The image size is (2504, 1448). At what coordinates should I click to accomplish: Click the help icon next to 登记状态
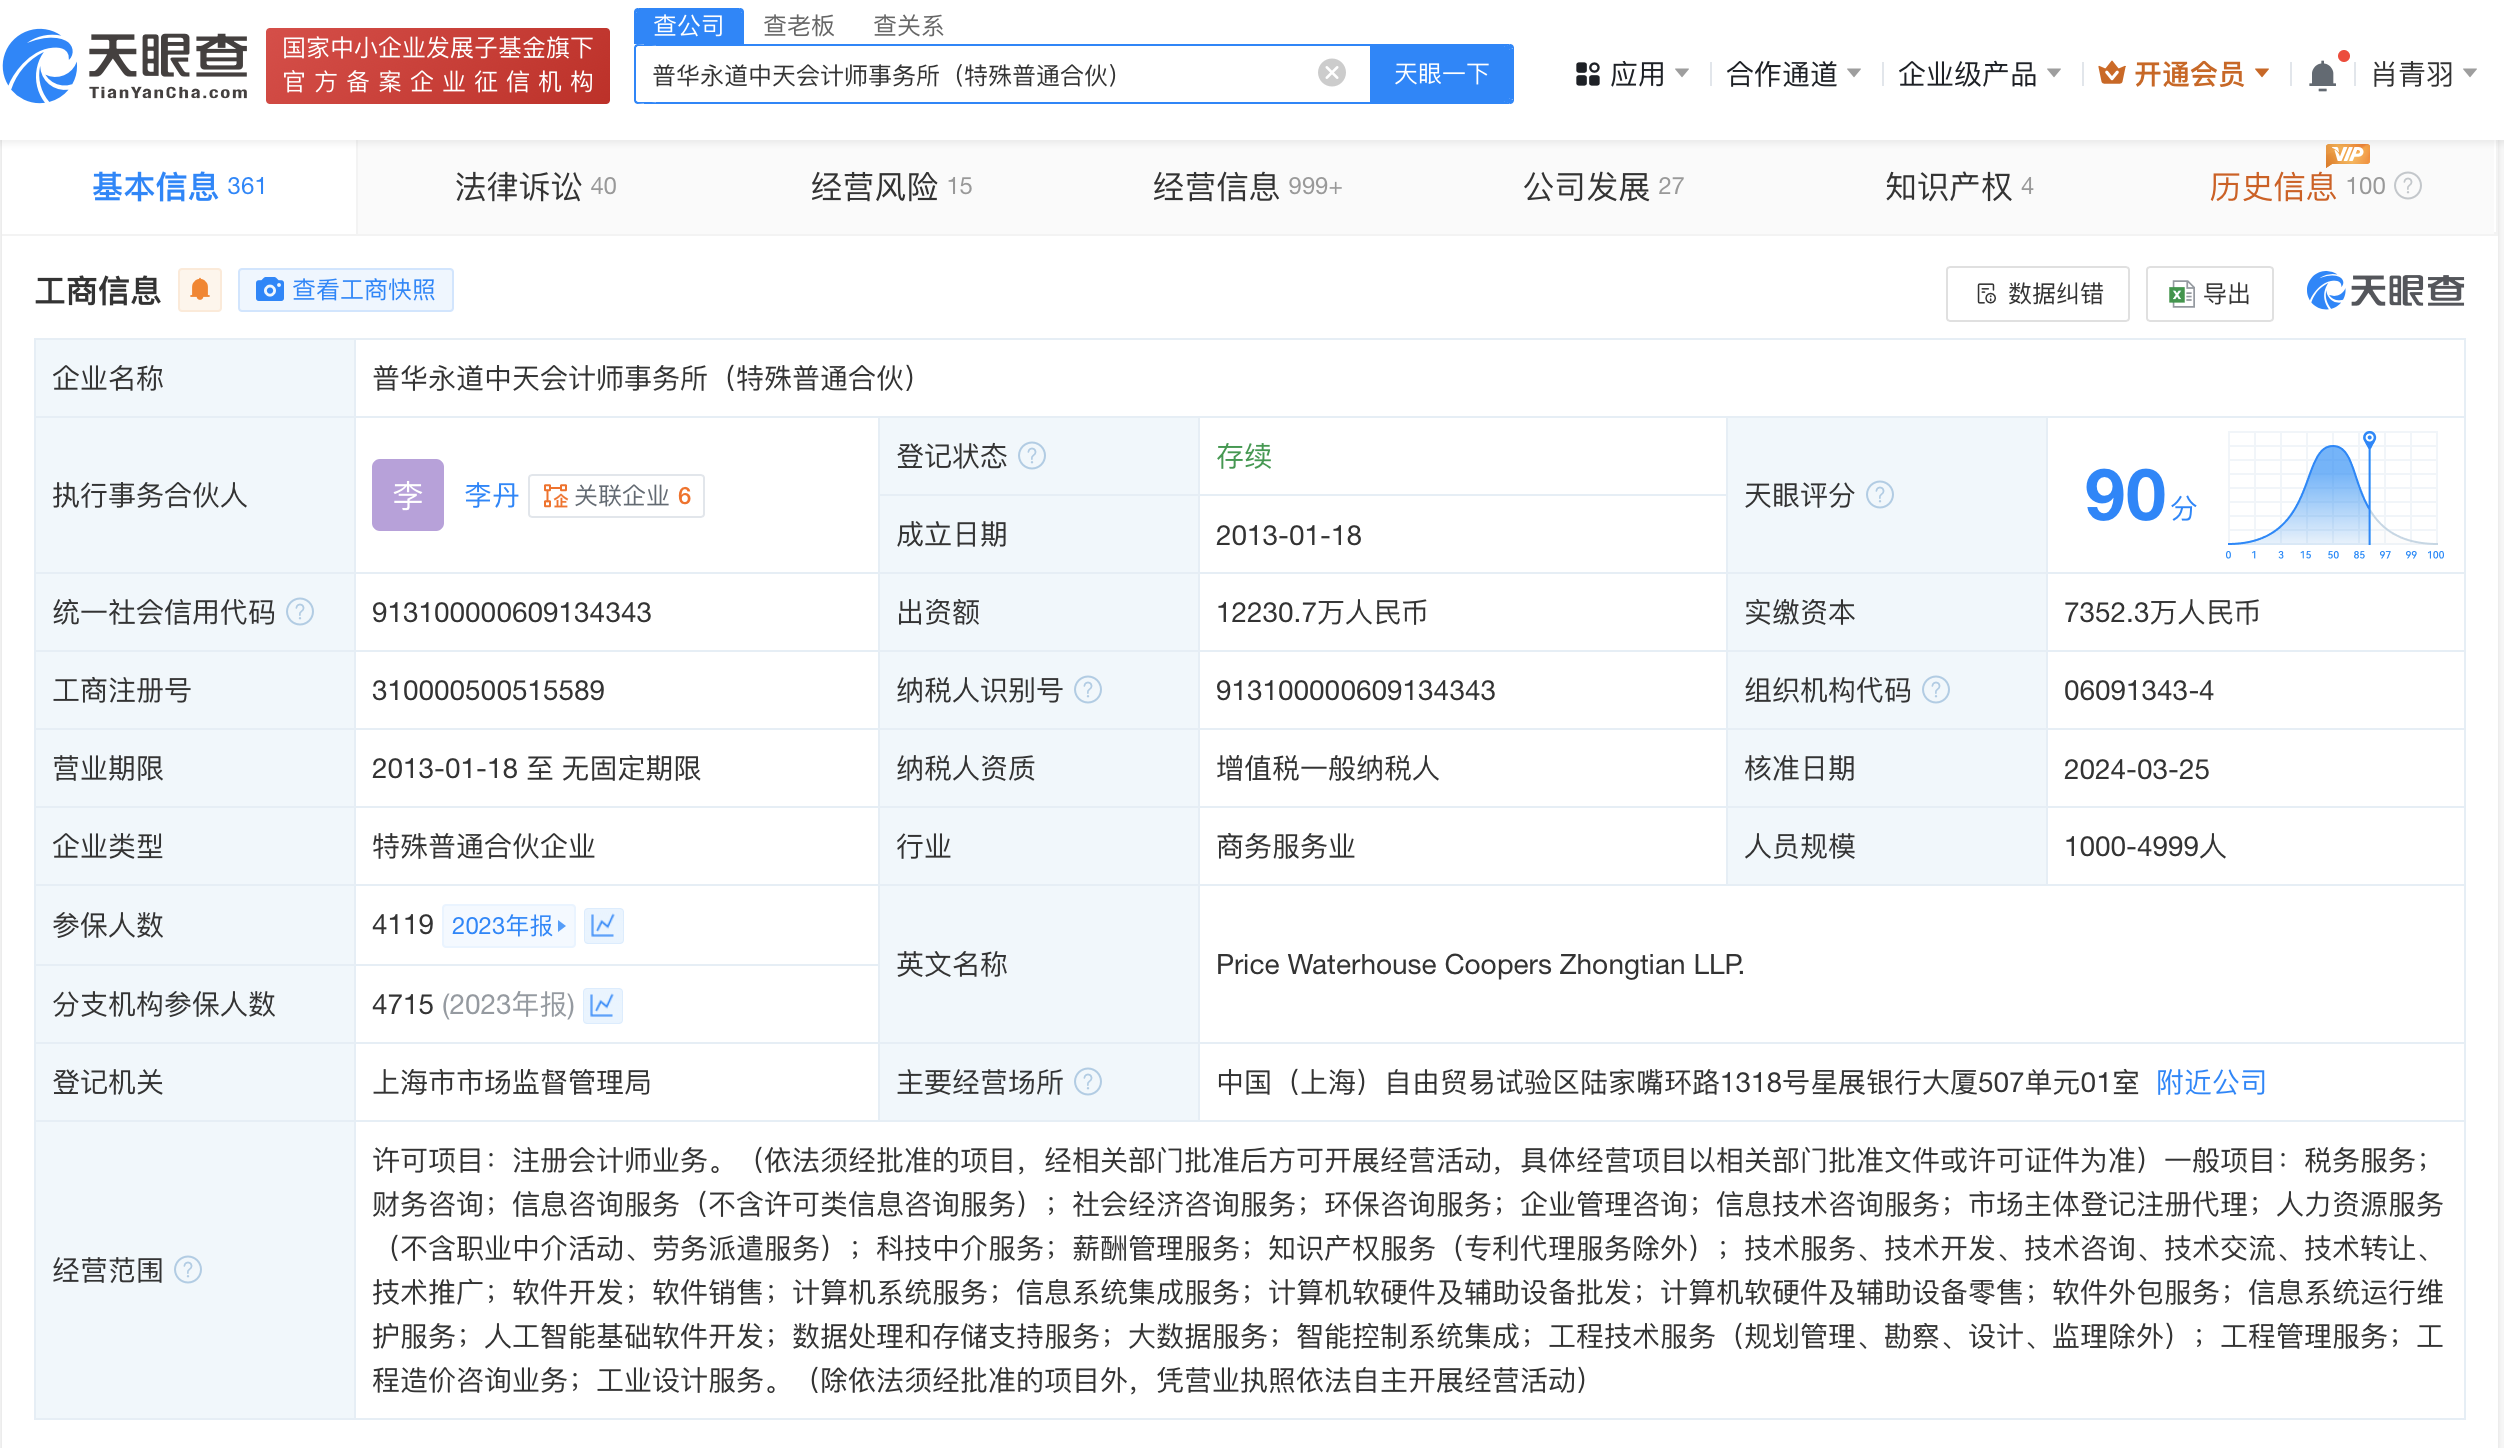point(1035,456)
